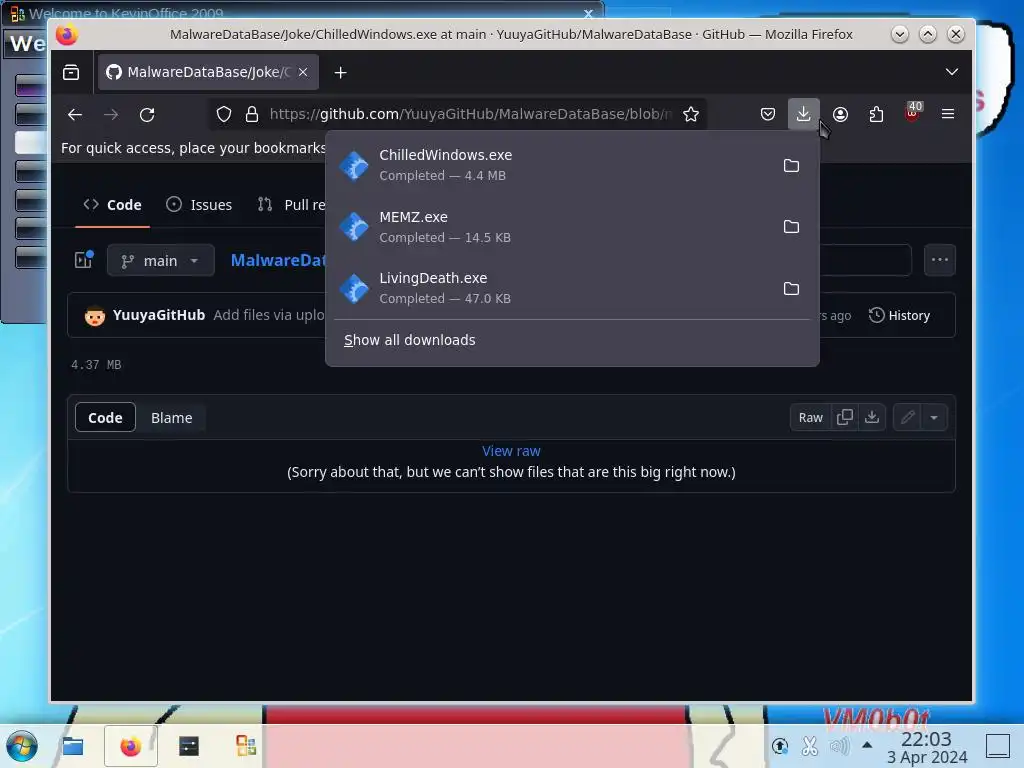
Task: Switch to the Blame view
Action: click(x=172, y=417)
